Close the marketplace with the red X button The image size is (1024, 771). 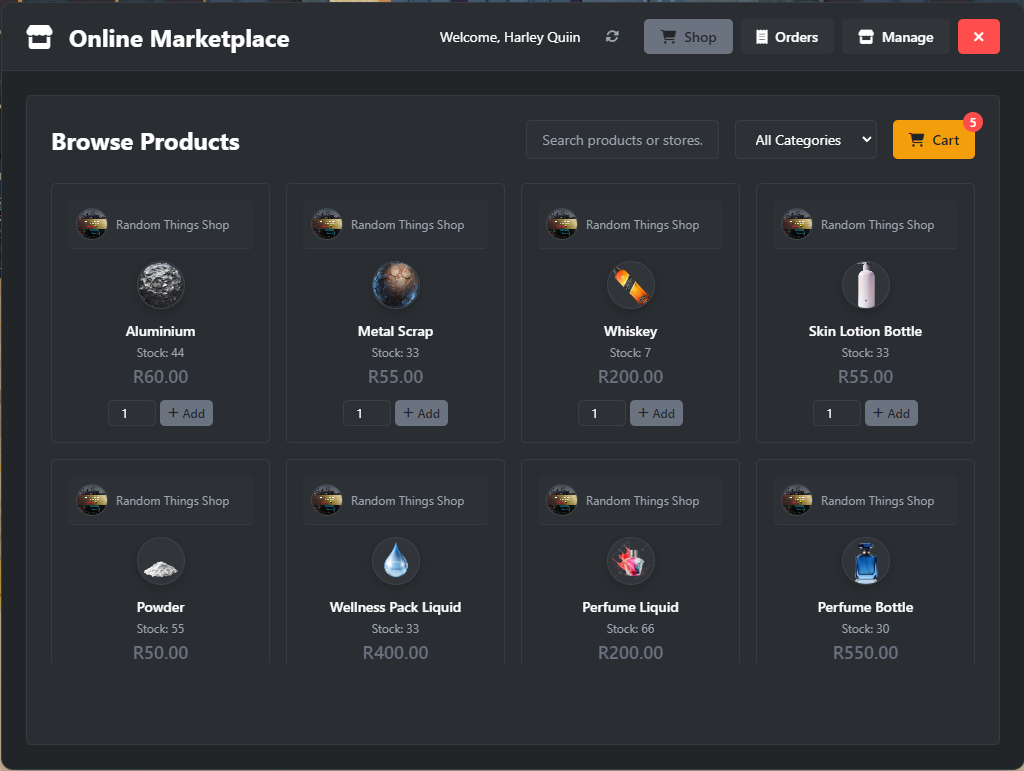coord(978,37)
